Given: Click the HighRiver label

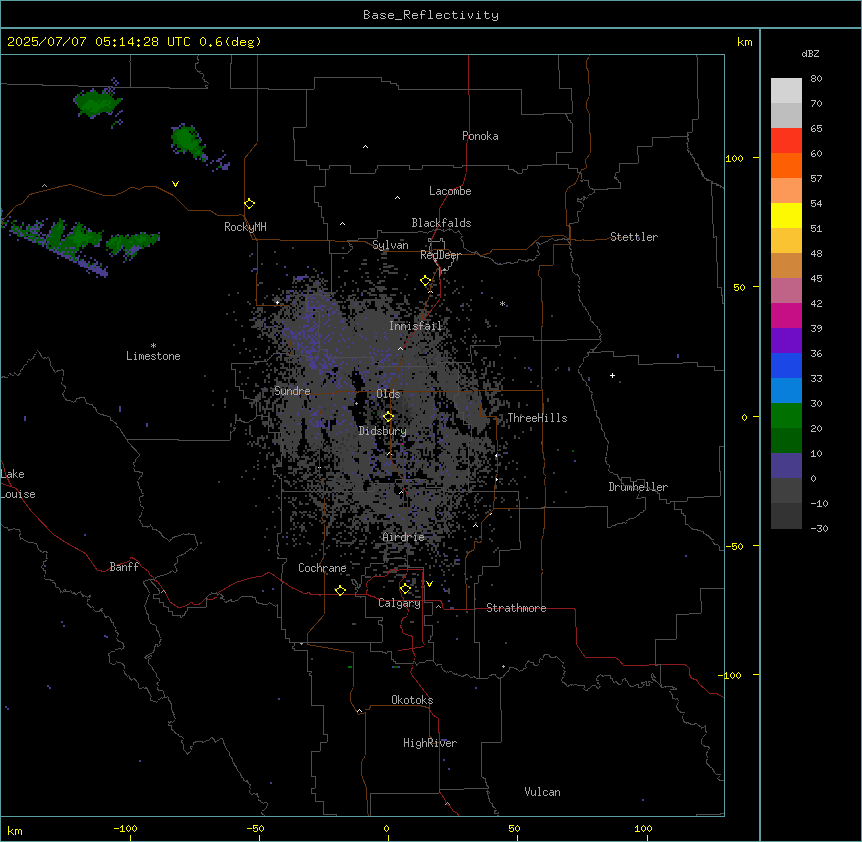Looking at the screenshot, I should pos(430,743).
